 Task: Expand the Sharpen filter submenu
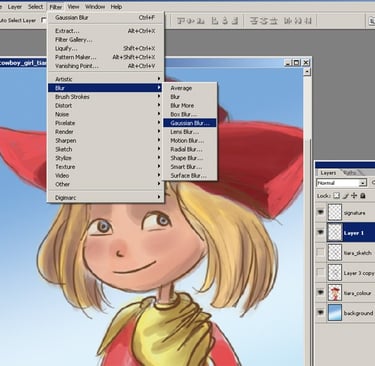pyautogui.click(x=105, y=140)
